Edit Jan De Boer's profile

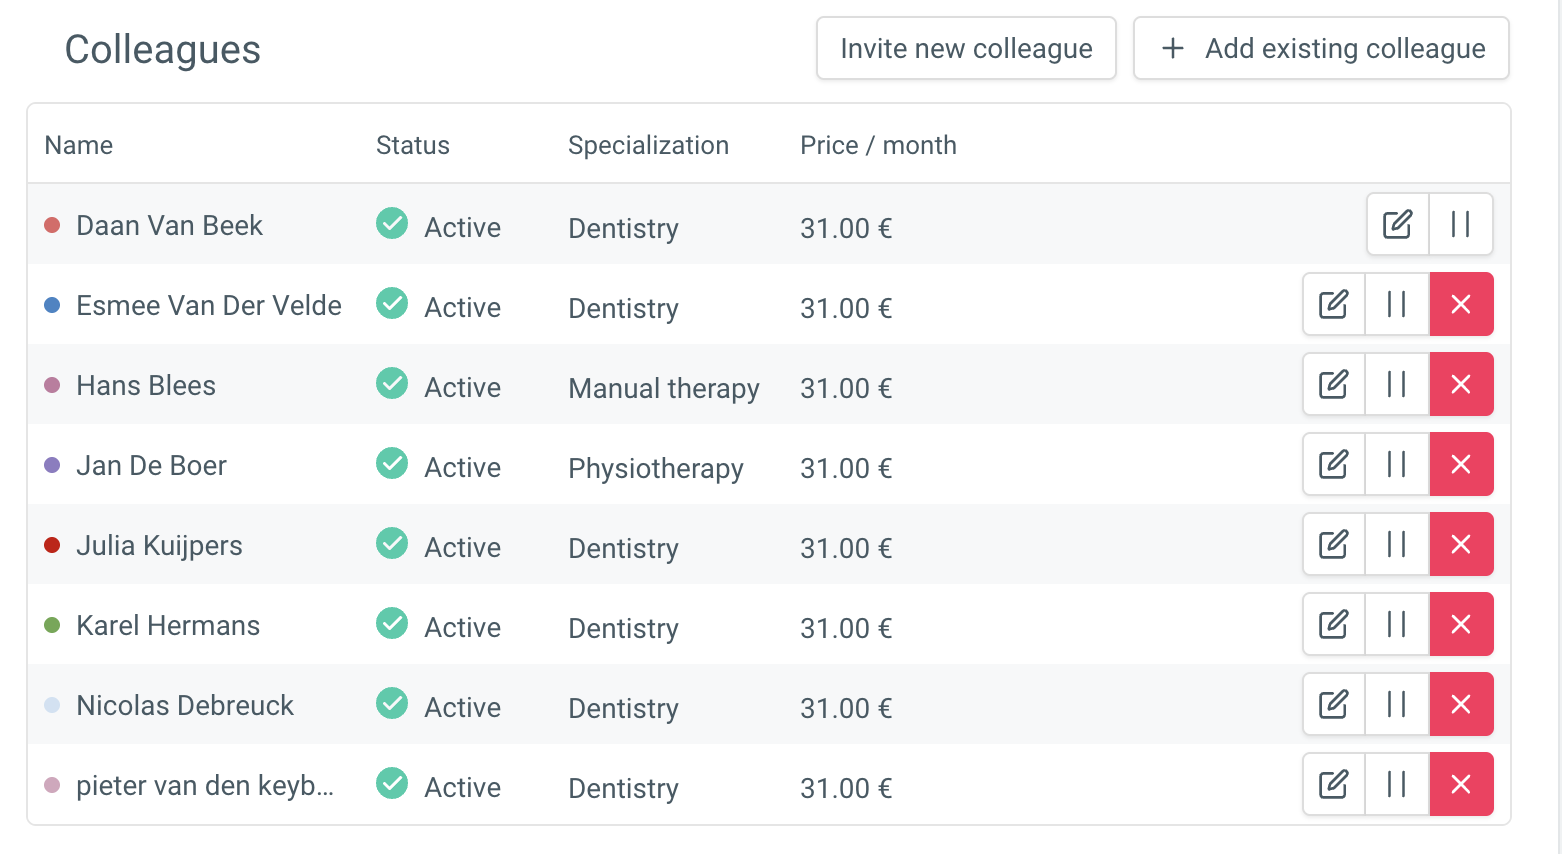1333,464
